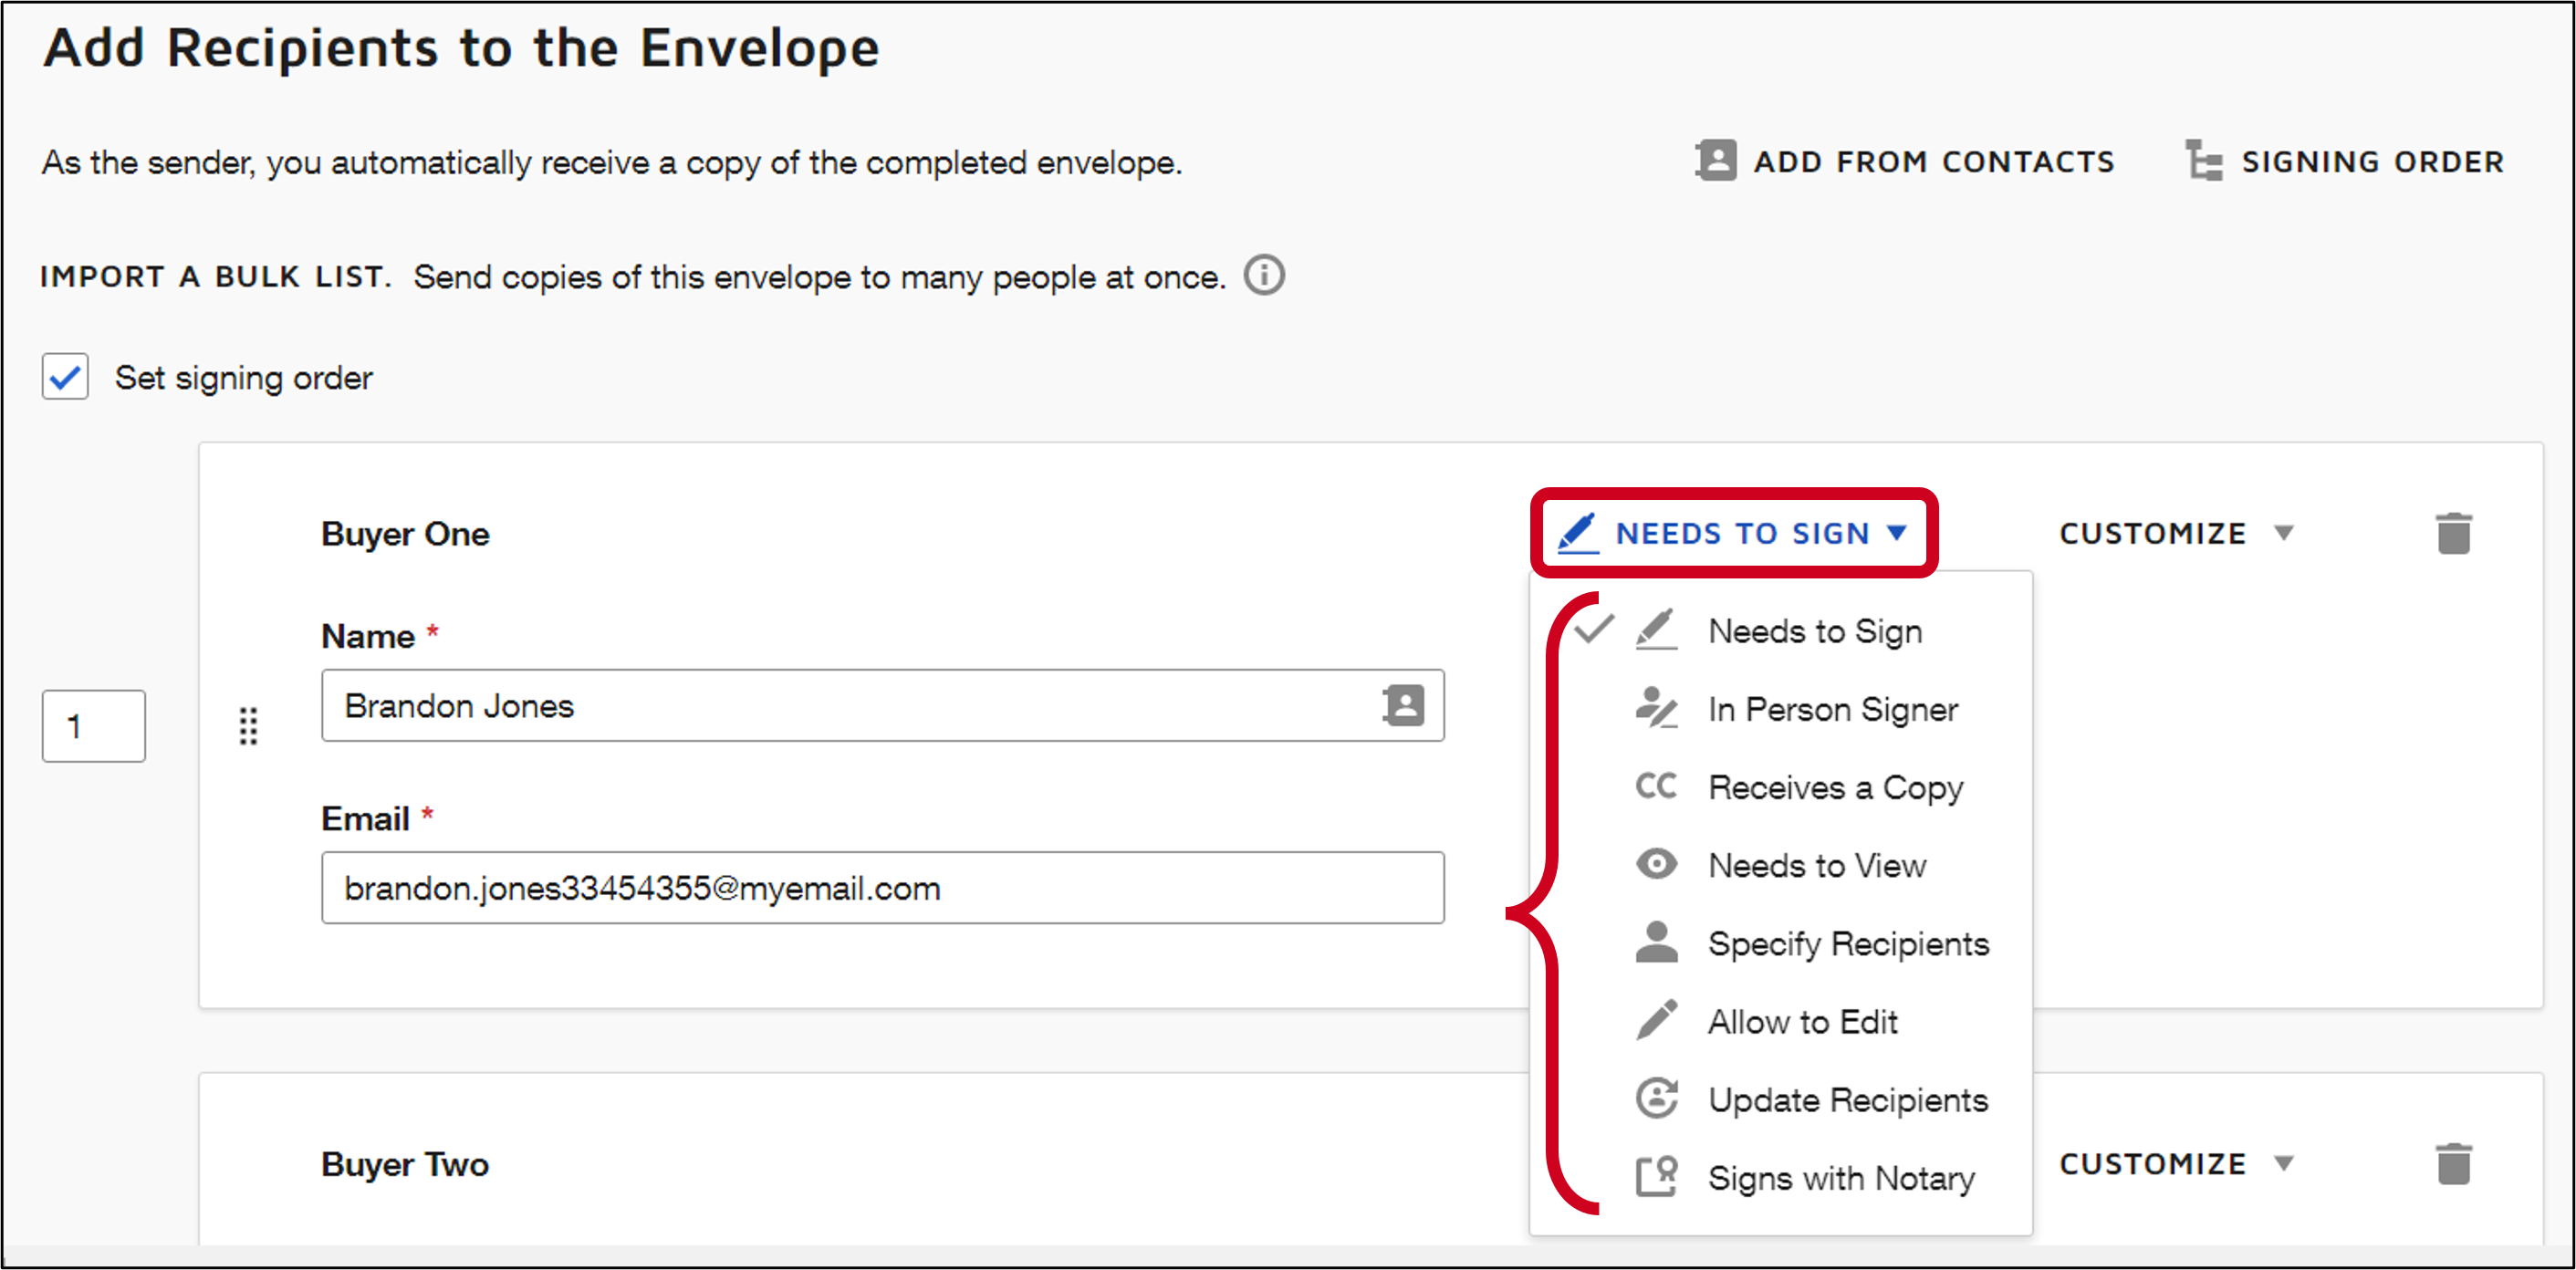Expand Customize for Buyer Two

(x=2175, y=1163)
